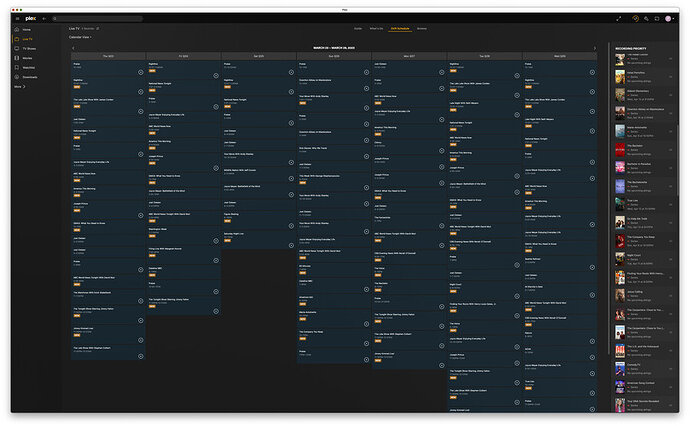Open the Cast icon in the top bar
The height and width of the screenshot is (426, 690).
pos(657,18)
